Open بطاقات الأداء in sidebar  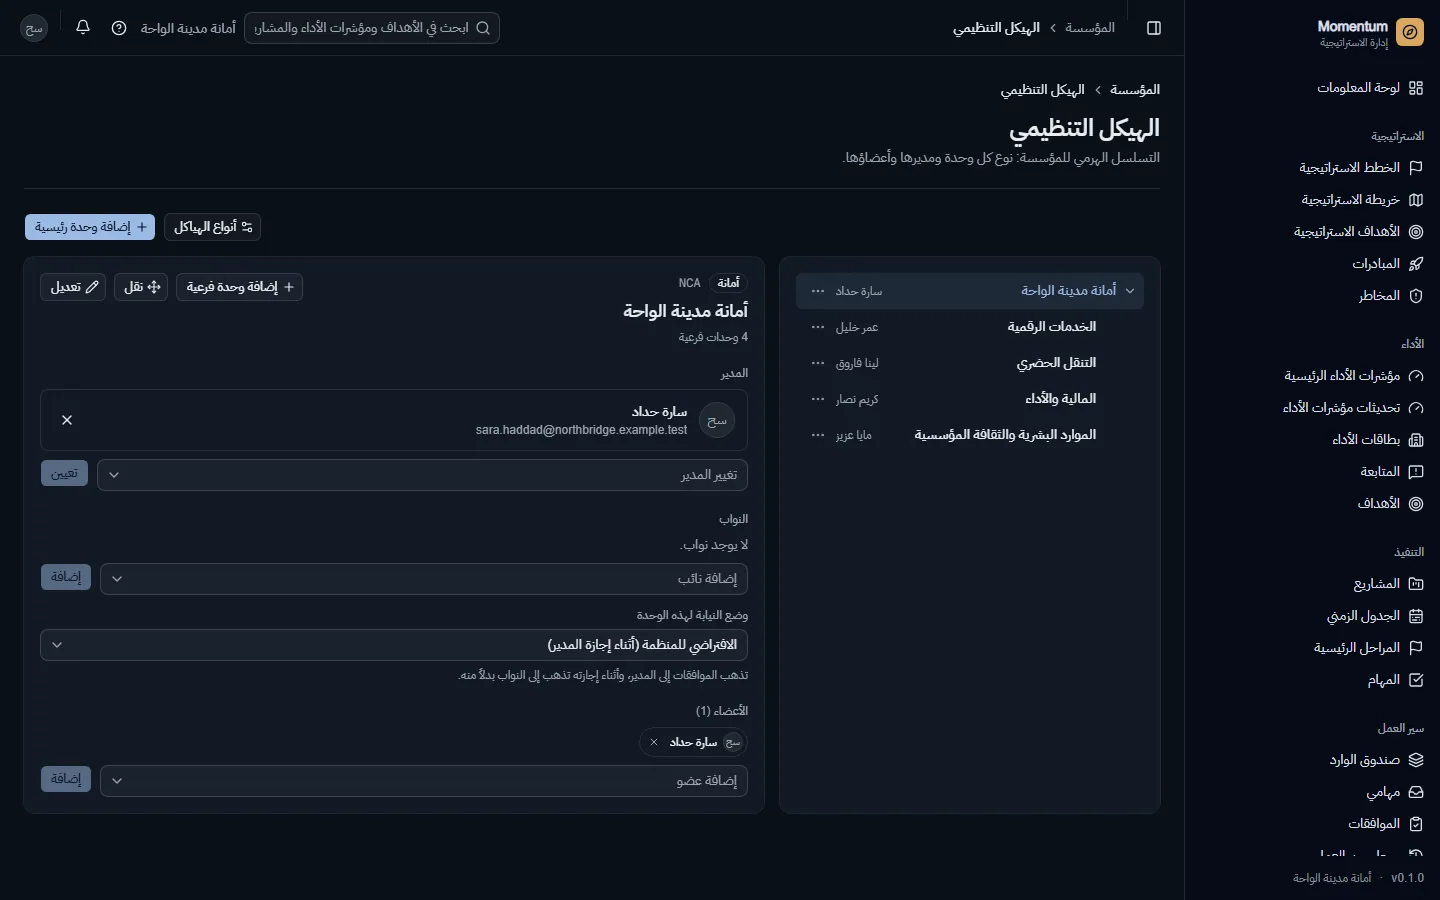(x=1377, y=440)
